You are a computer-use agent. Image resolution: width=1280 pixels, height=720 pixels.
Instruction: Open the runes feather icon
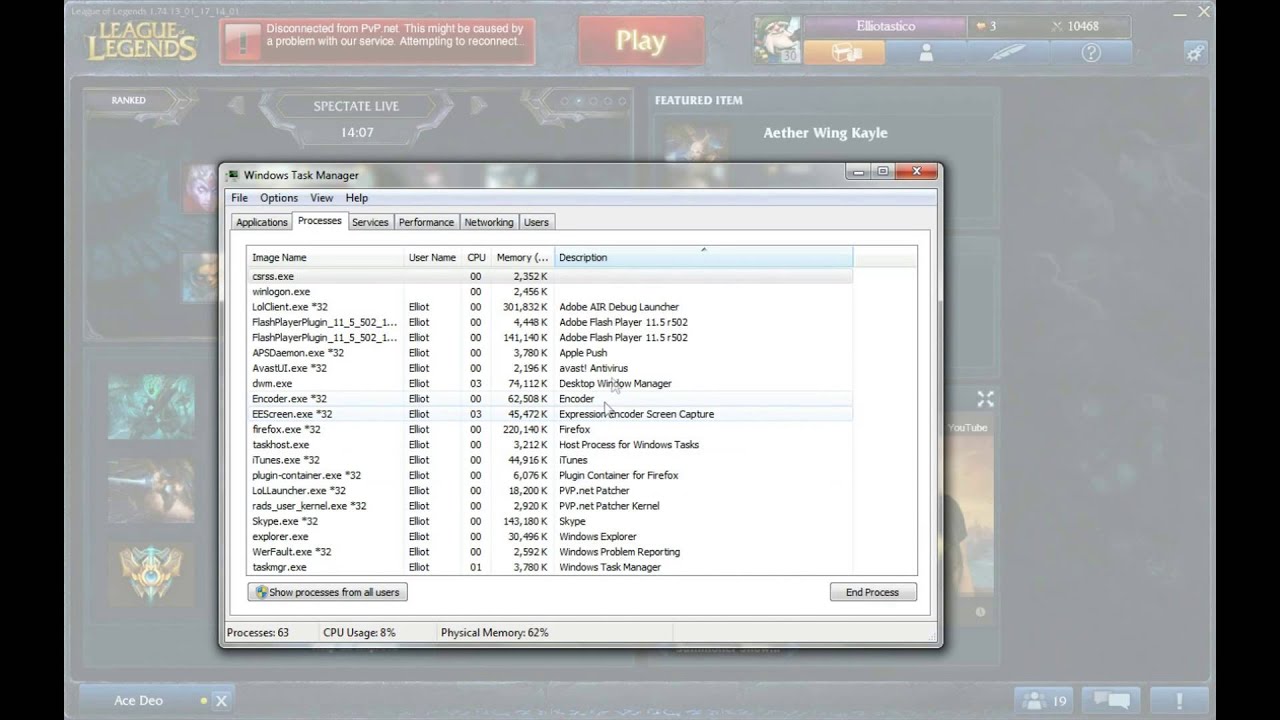[1008, 53]
